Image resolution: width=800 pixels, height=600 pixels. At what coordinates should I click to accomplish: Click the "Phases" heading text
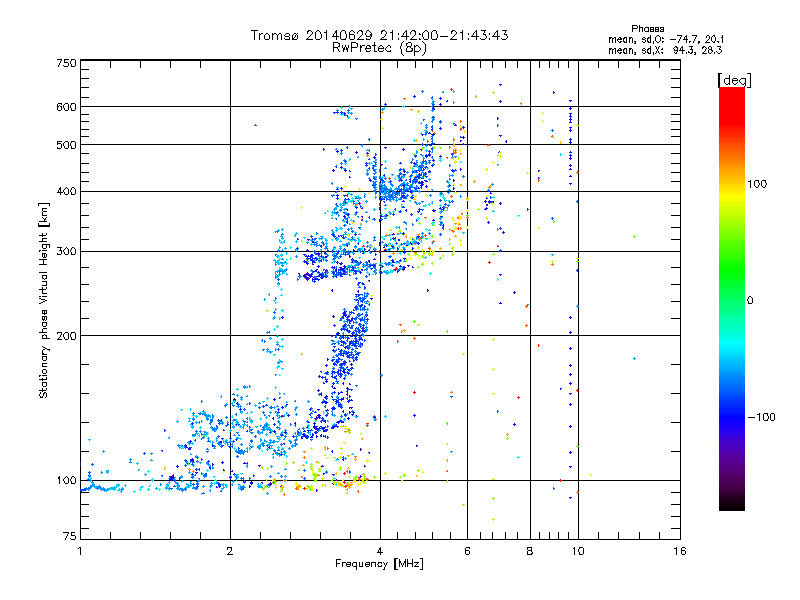[647, 29]
